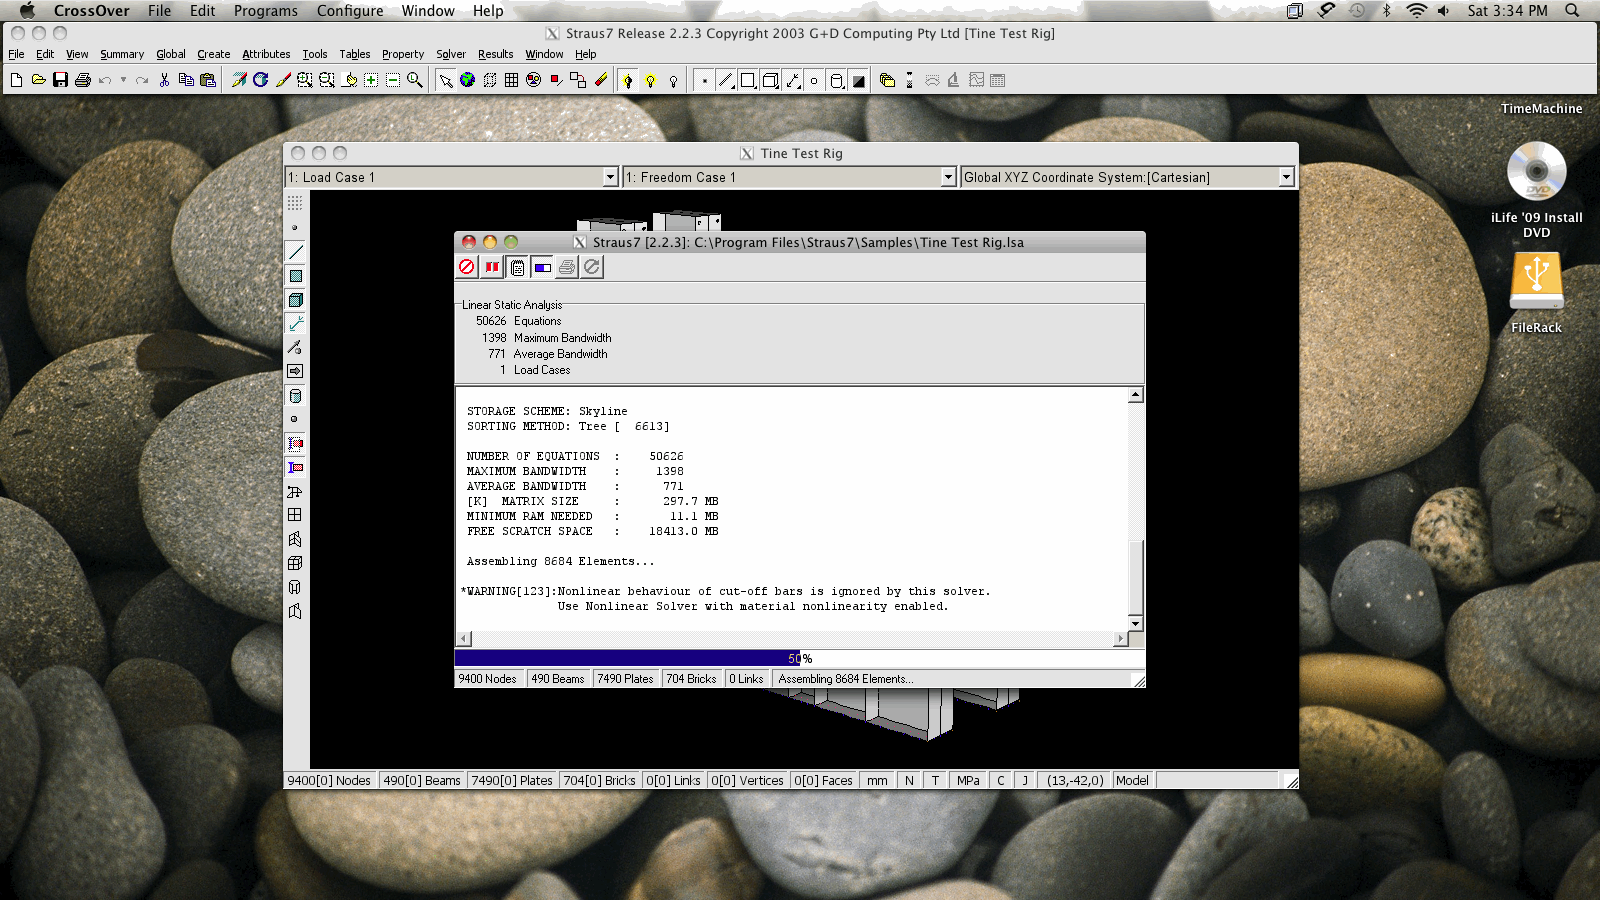
Task: Open the Load Case 1 dropdown
Action: (x=610, y=176)
